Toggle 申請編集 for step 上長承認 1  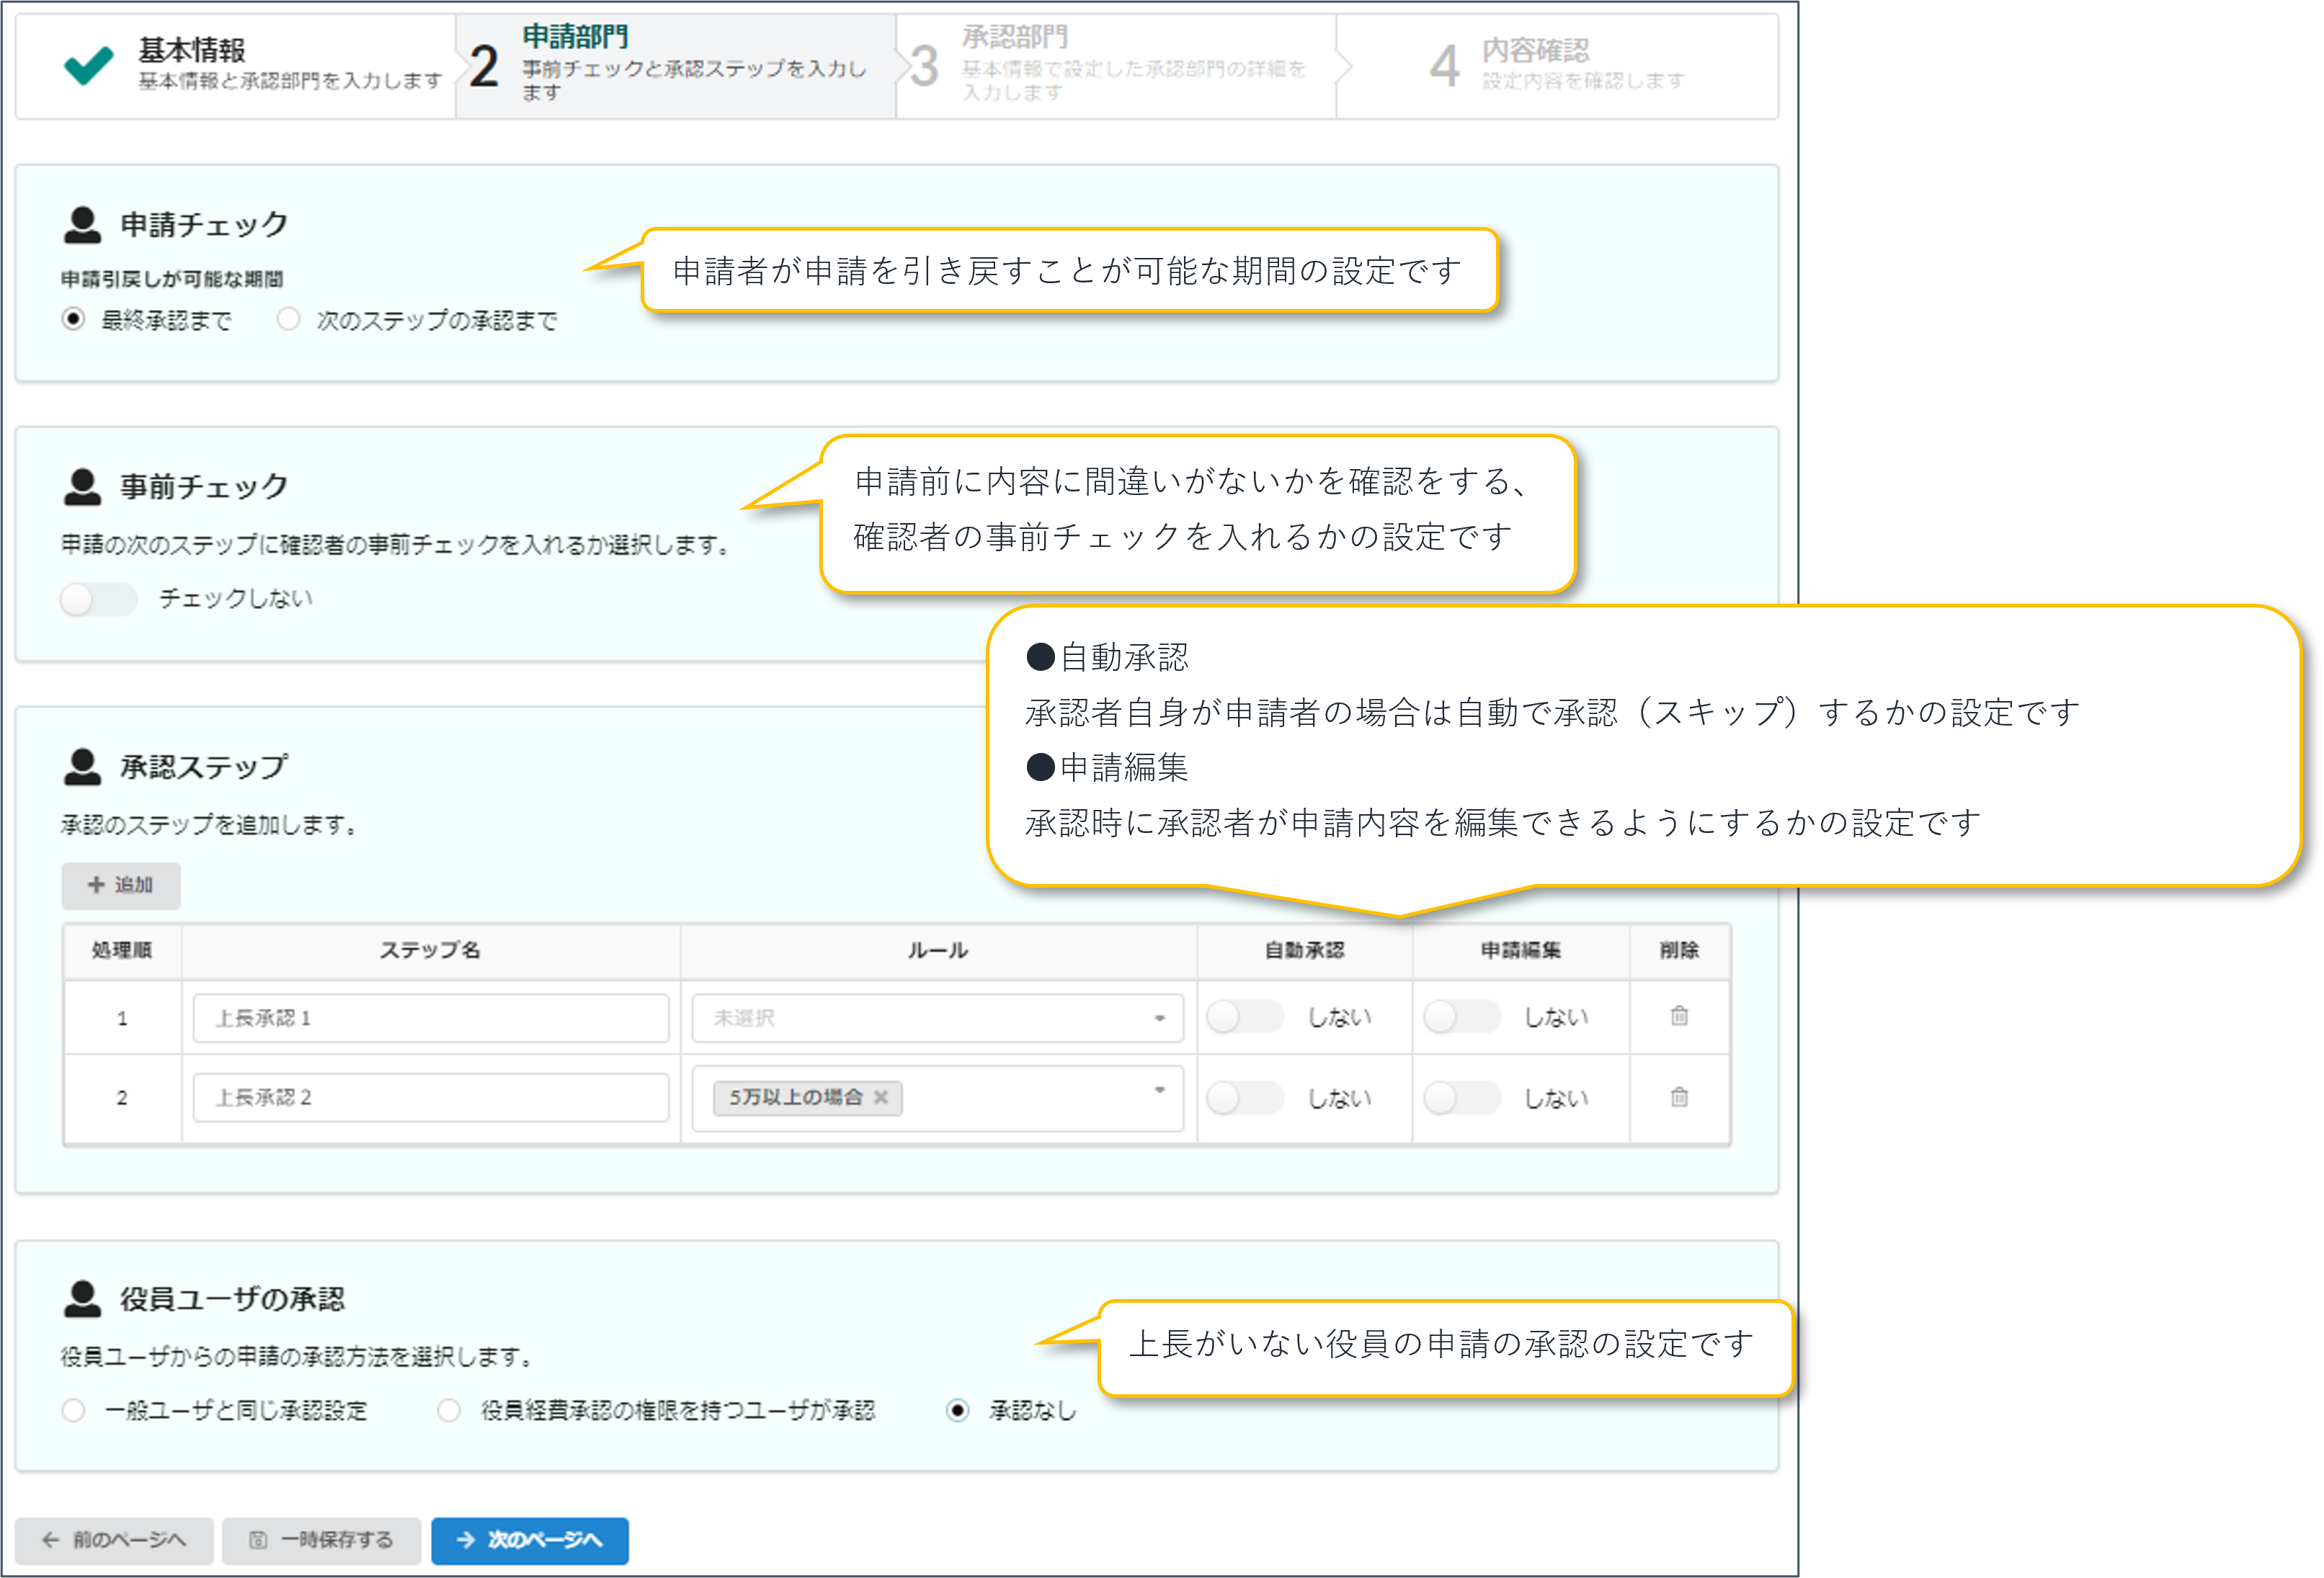pos(1461,1017)
